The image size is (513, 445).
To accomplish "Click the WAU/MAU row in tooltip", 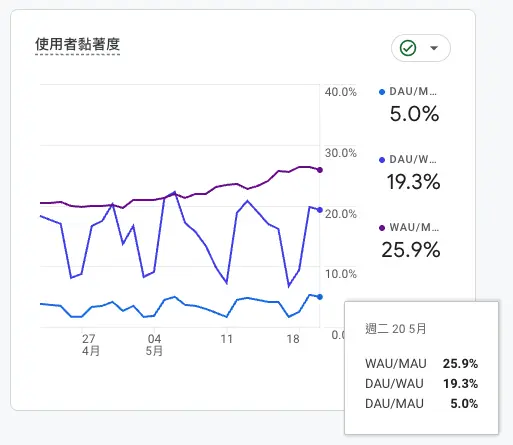I will pyautogui.click(x=421, y=363).
